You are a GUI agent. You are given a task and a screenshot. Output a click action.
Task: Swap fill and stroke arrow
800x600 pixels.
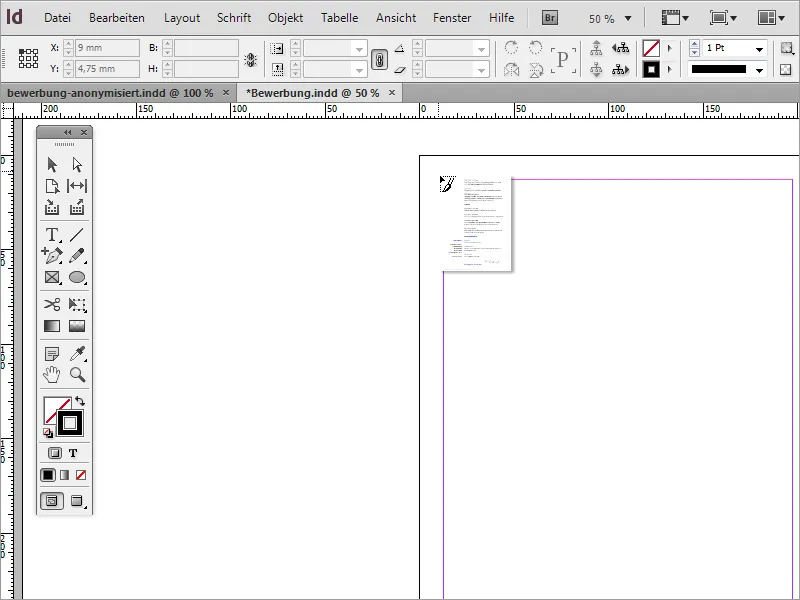coord(80,401)
